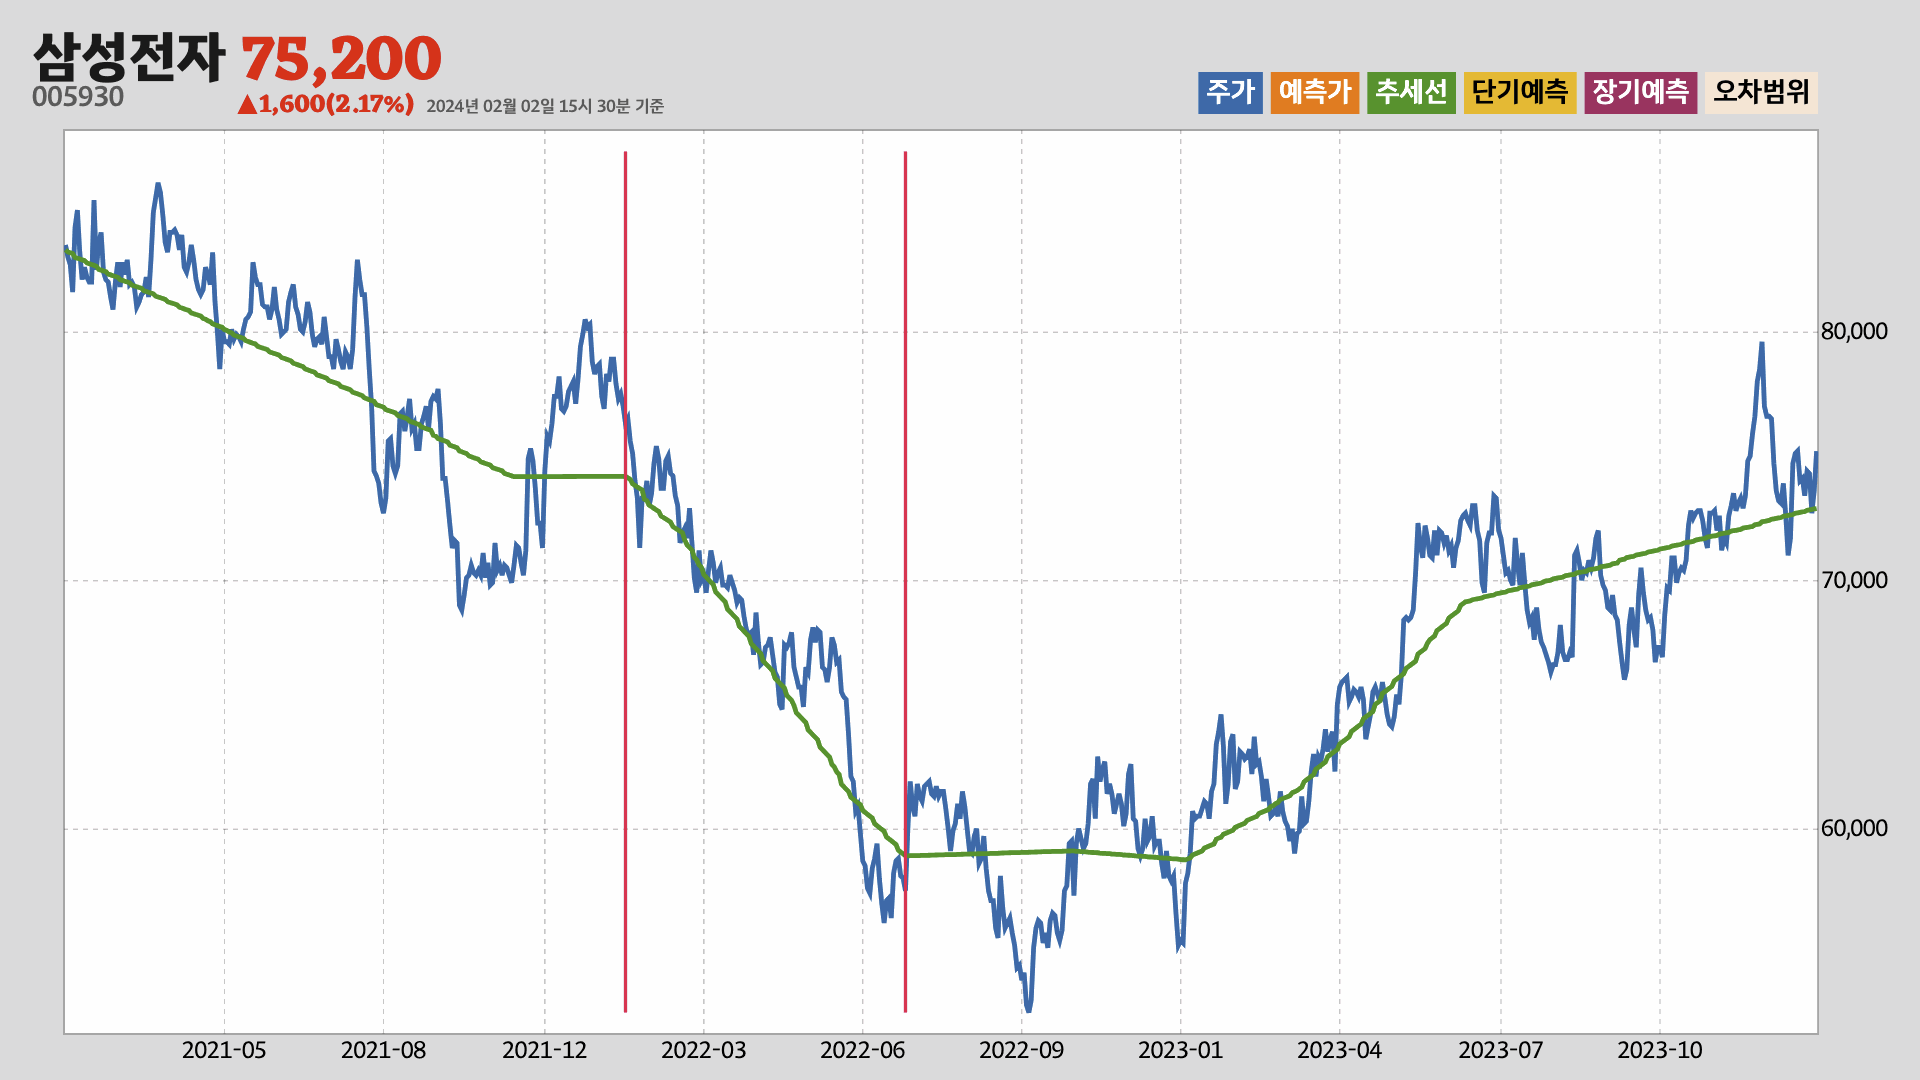The width and height of the screenshot is (1920, 1080).
Task: Click the 주가 legend label
Action: pyautogui.click(x=1230, y=92)
